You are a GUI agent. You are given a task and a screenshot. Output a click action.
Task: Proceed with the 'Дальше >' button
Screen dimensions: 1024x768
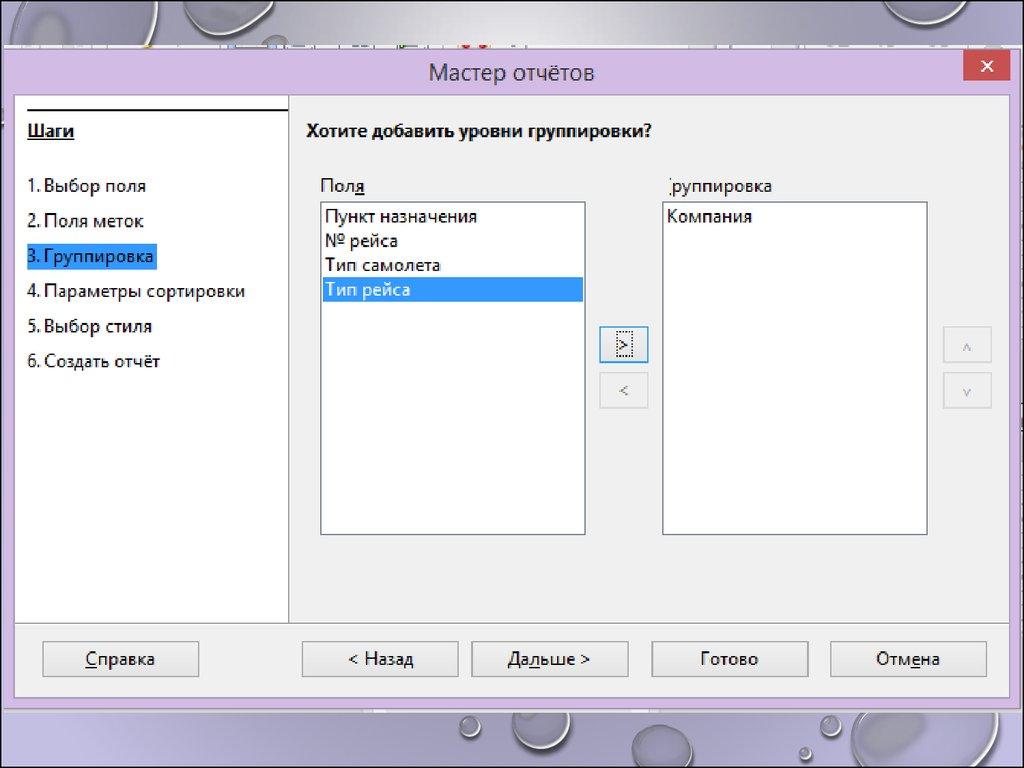(x=549, y=659)
